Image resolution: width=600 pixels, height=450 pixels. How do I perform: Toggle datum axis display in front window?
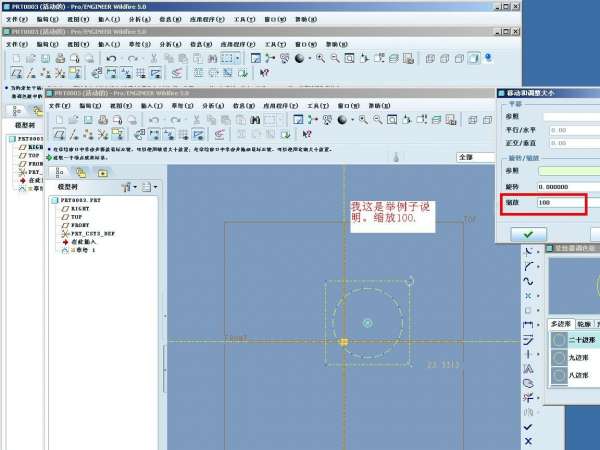pyautogui.click(x=73, y=134)
